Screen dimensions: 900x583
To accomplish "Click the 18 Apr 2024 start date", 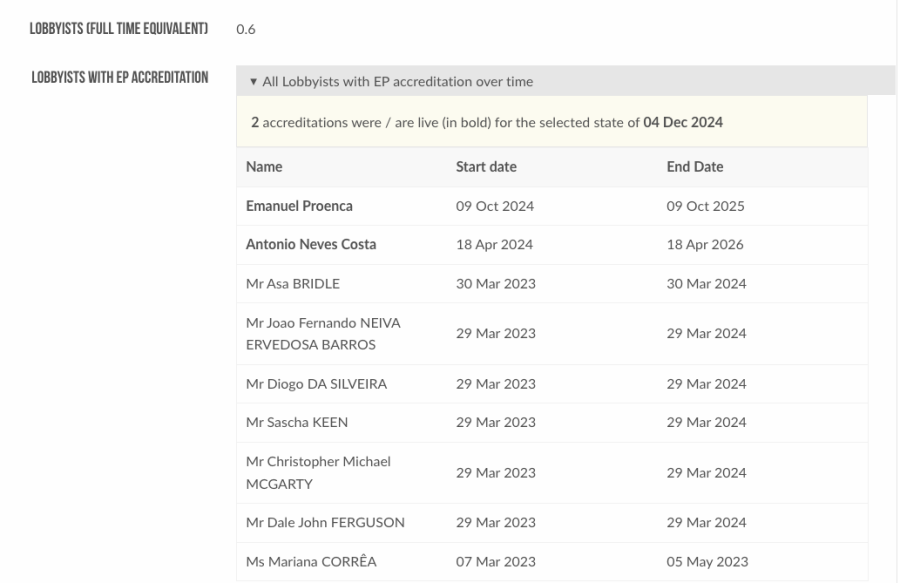I will [x=494, y=244].
